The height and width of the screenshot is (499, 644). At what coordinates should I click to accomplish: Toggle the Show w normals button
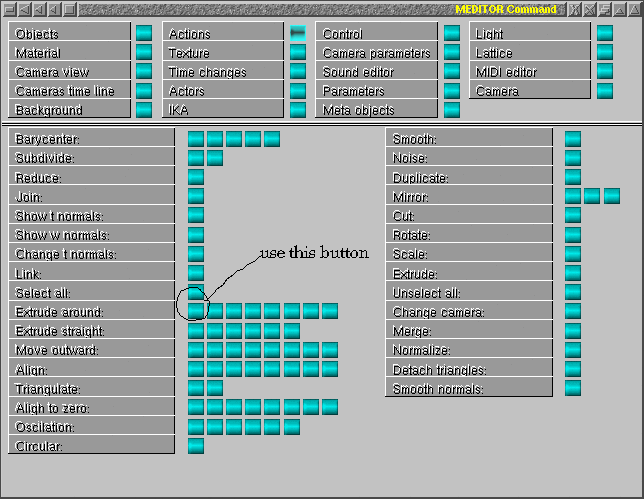[196, 235]
